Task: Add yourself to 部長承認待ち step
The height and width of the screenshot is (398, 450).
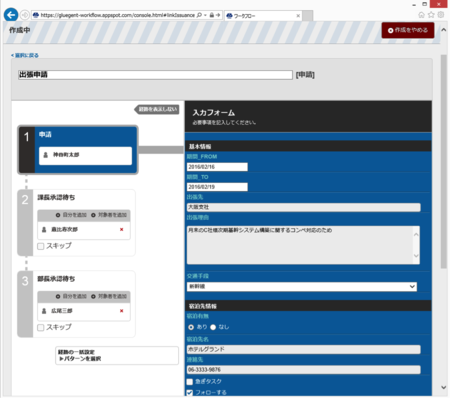Action: point(71,296)
